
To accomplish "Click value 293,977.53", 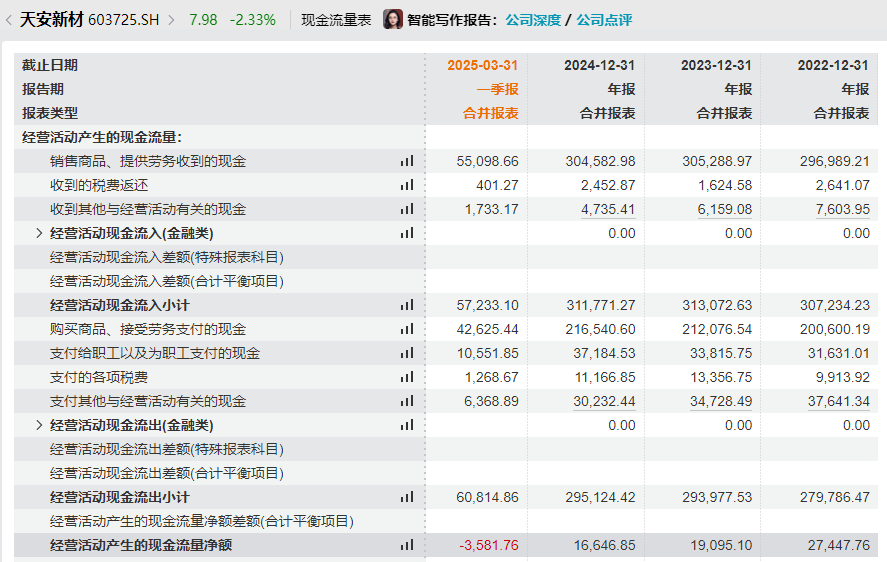I will (x=717, y=497).
